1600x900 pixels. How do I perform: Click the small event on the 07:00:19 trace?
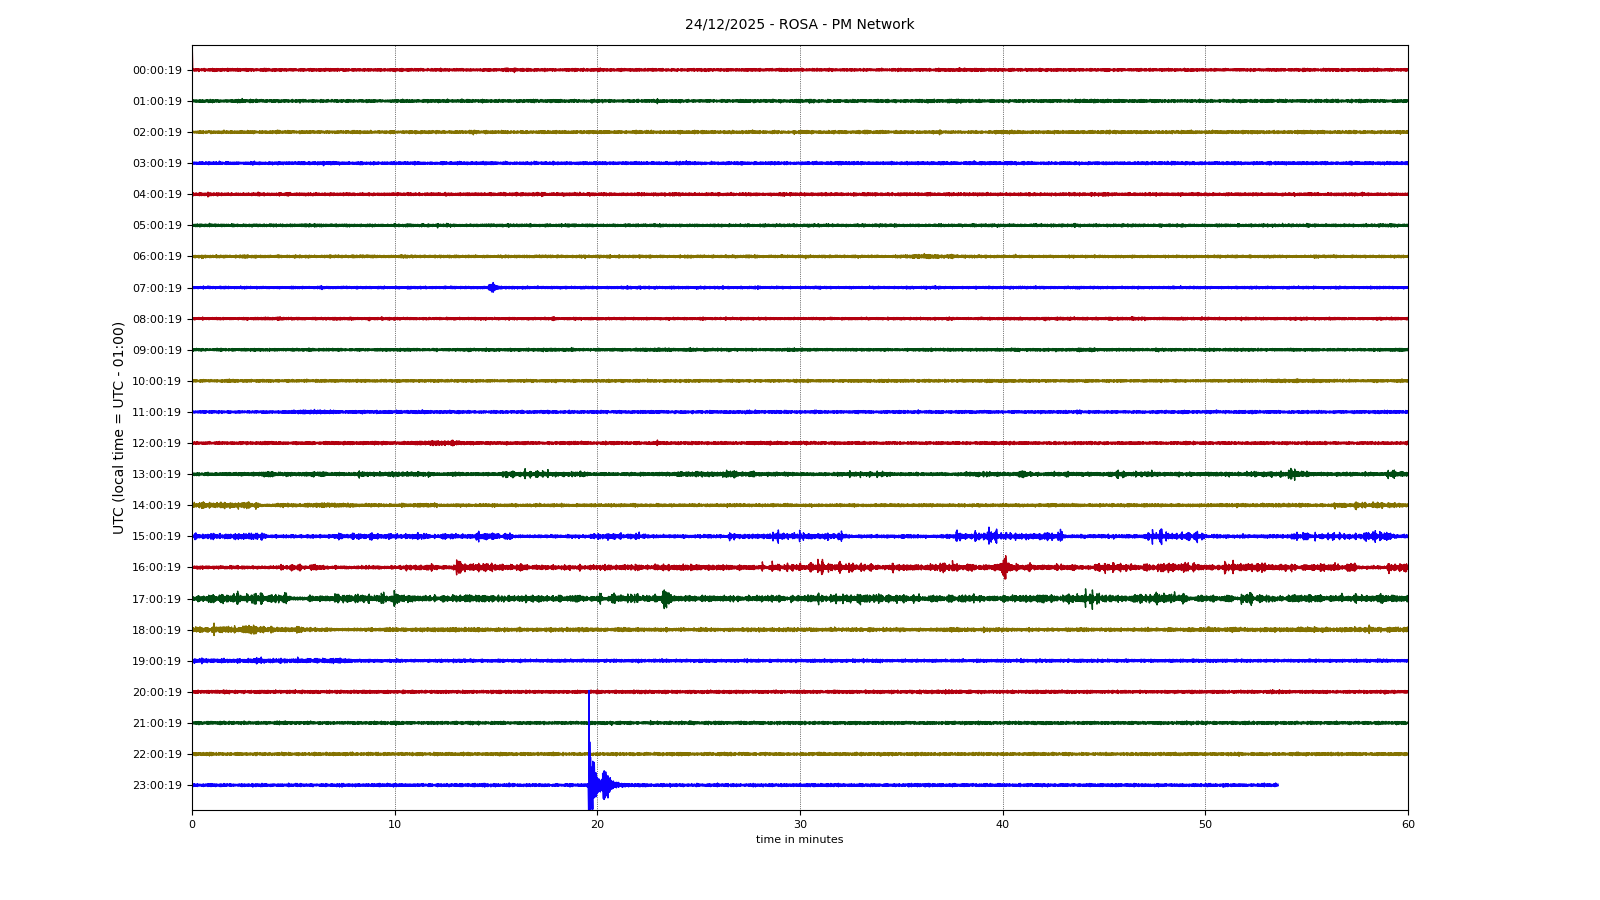tap(491, 288)
